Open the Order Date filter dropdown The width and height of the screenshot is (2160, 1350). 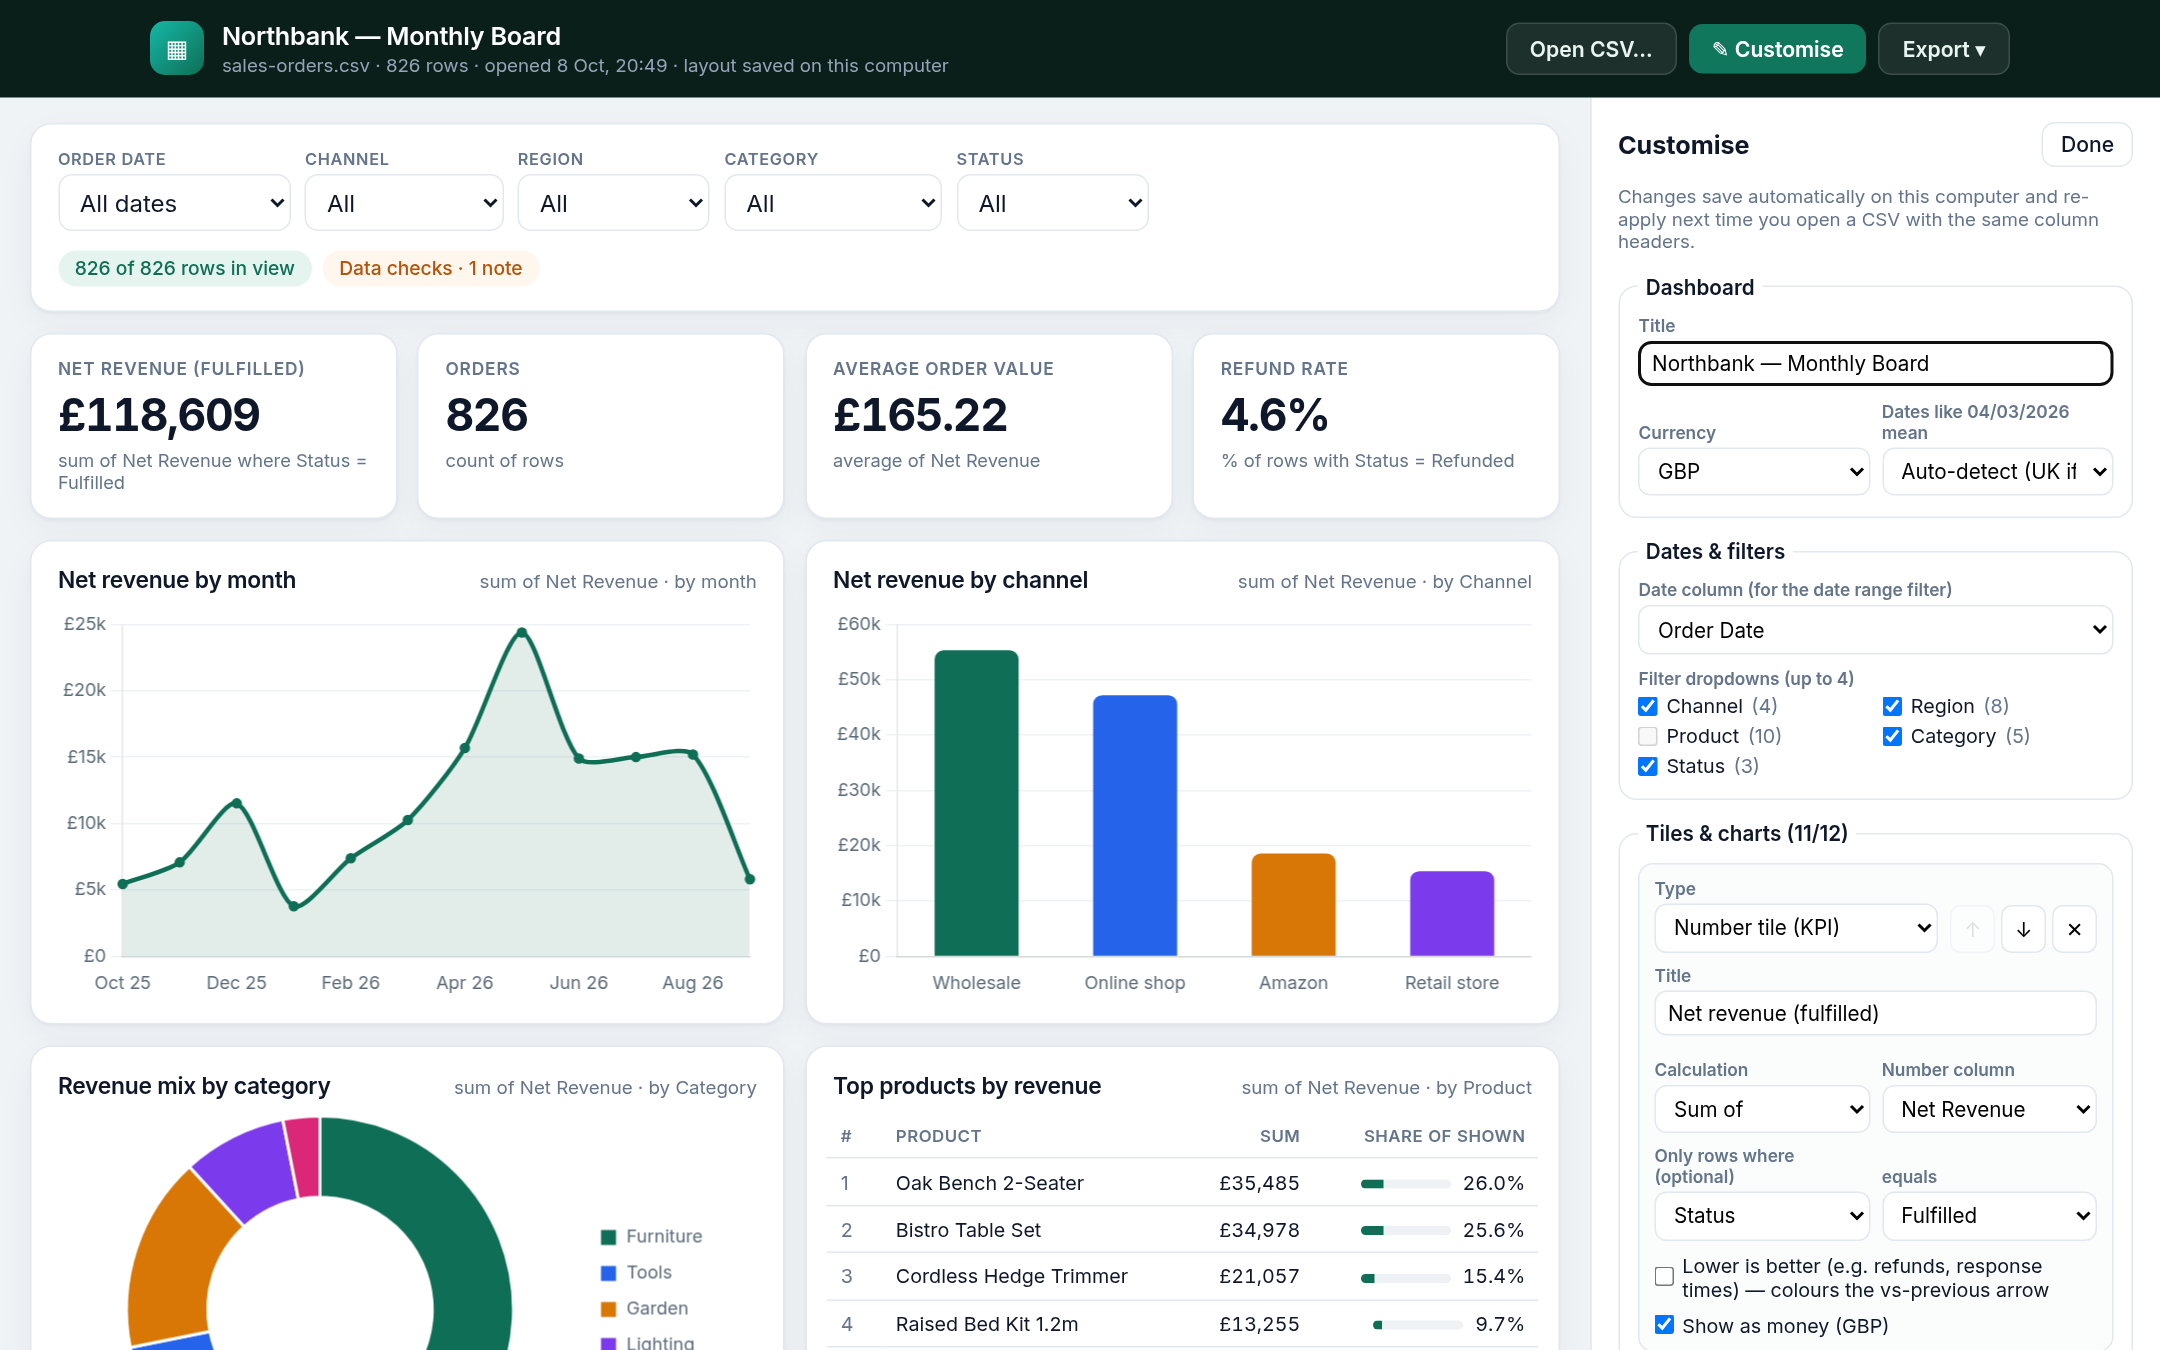pos(174,203)
